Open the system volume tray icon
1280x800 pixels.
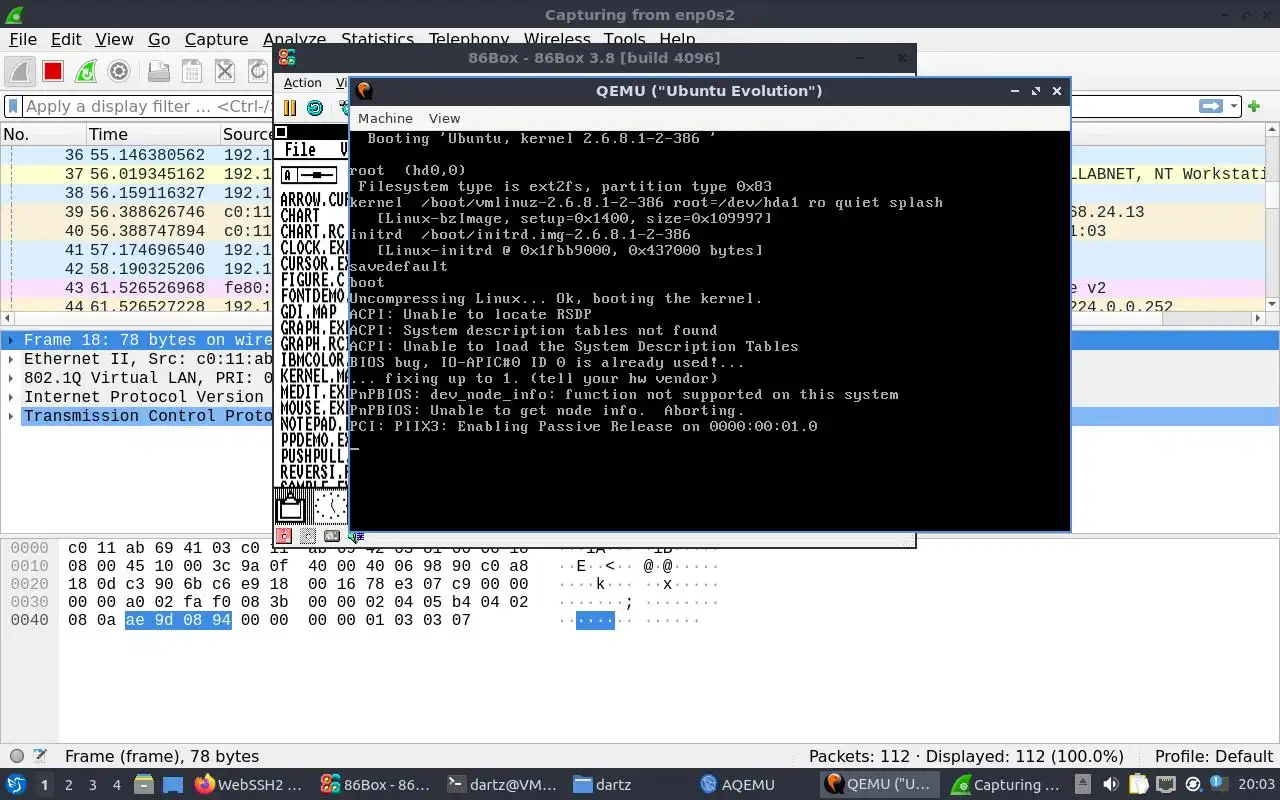point(1110,785)
